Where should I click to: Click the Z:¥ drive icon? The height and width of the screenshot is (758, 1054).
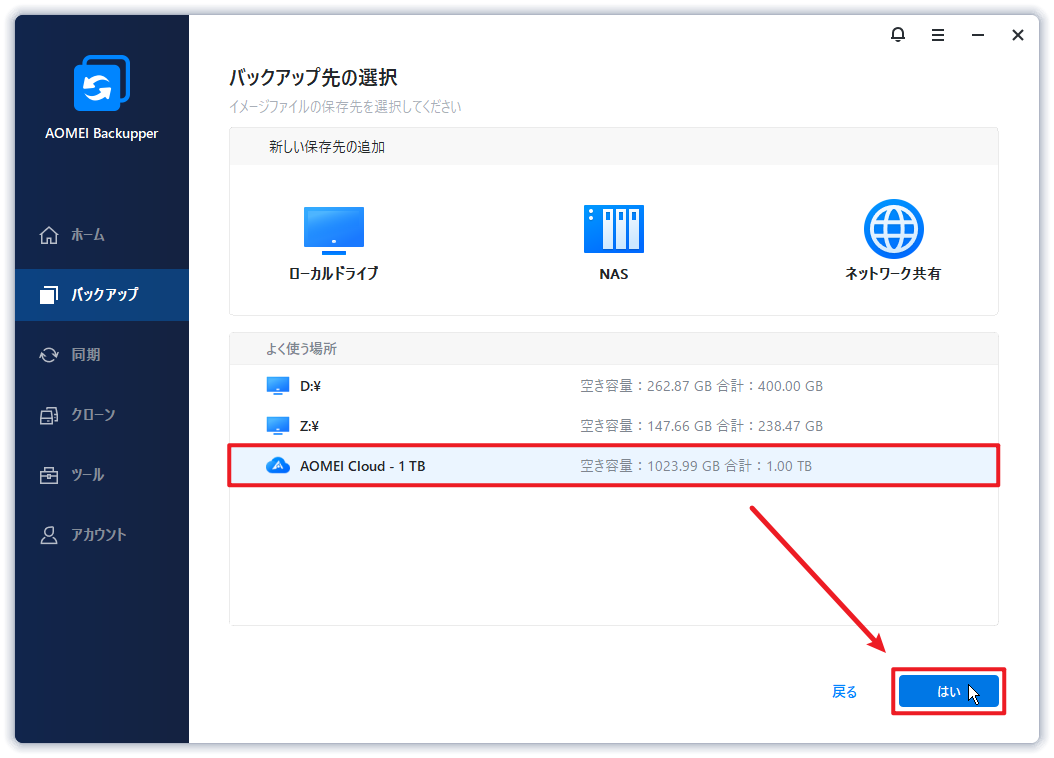point(278,425)
